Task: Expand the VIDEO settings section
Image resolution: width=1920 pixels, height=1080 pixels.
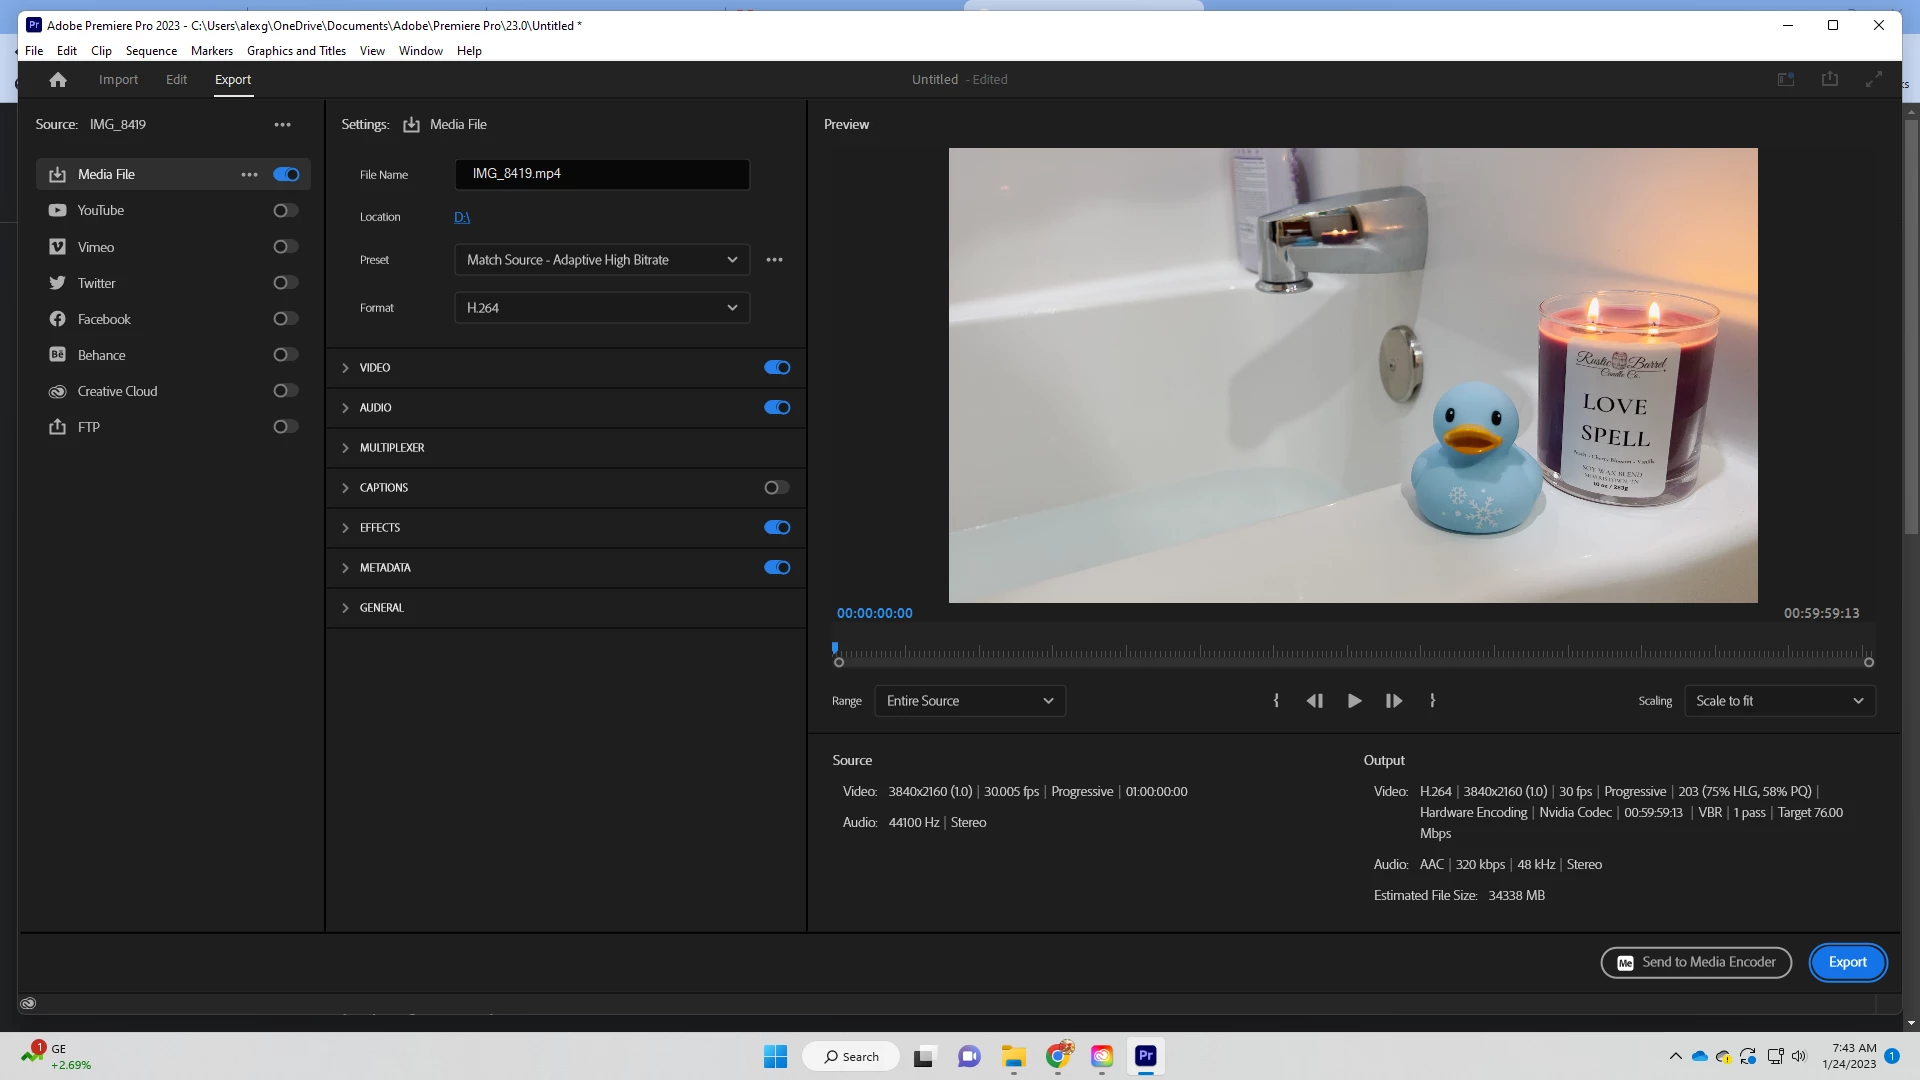Action: tap(346, 368)
